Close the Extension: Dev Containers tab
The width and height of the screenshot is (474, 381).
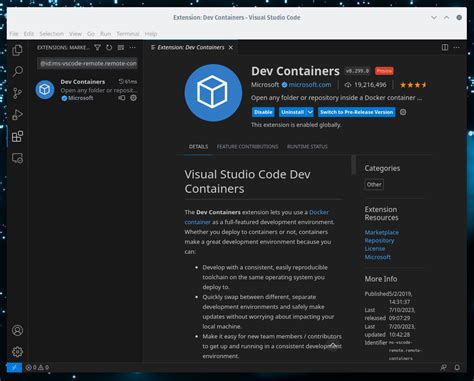tap(231, 48)
